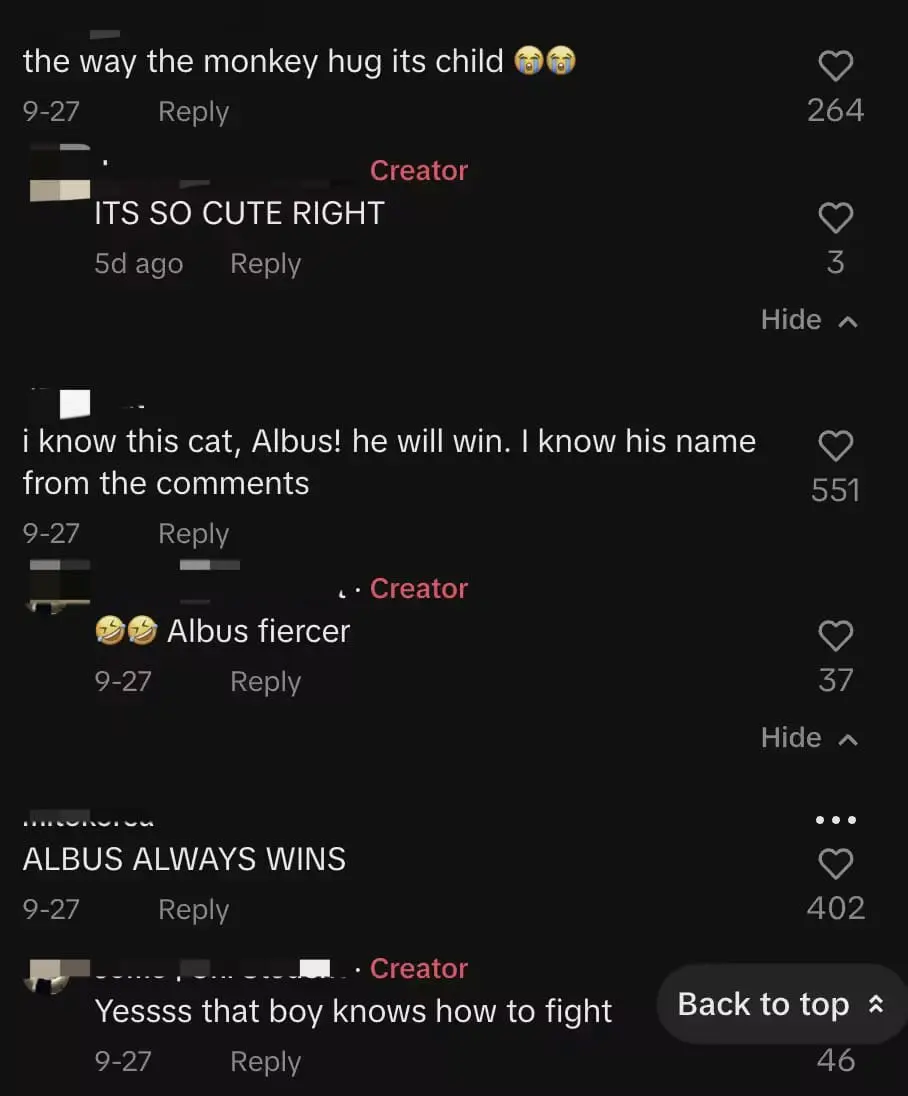Reply to the monkey hug comment
908x1096 pixels.
point(194,111)
